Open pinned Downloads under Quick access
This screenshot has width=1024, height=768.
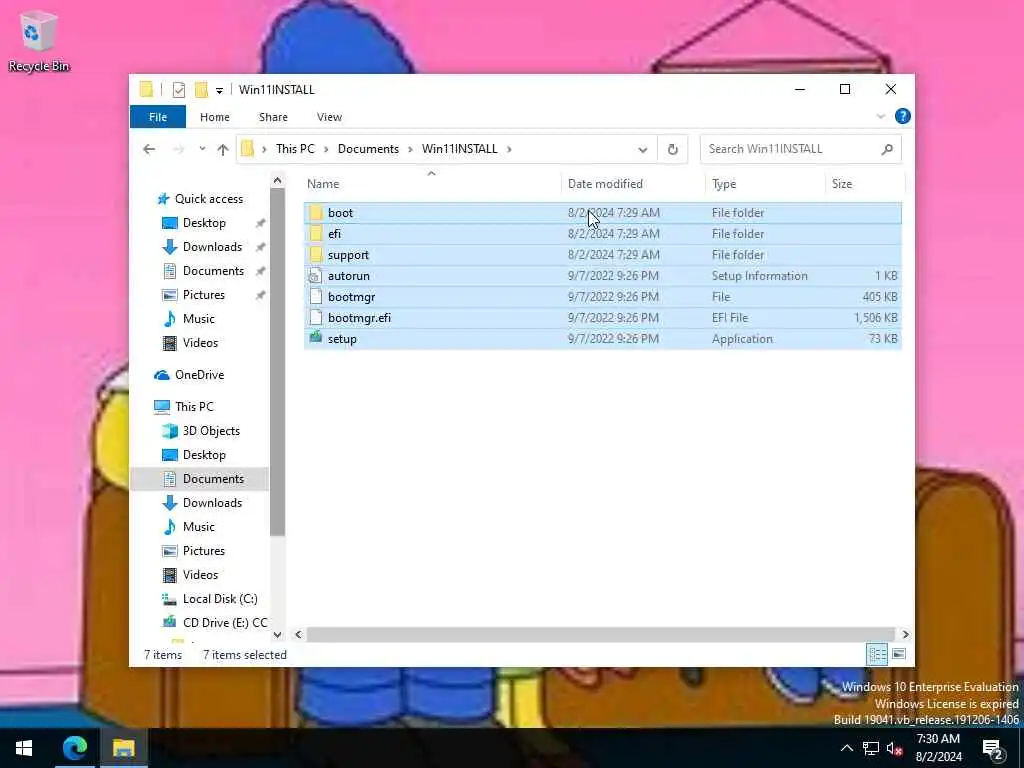pyautogui.click(x=212, y=247)
